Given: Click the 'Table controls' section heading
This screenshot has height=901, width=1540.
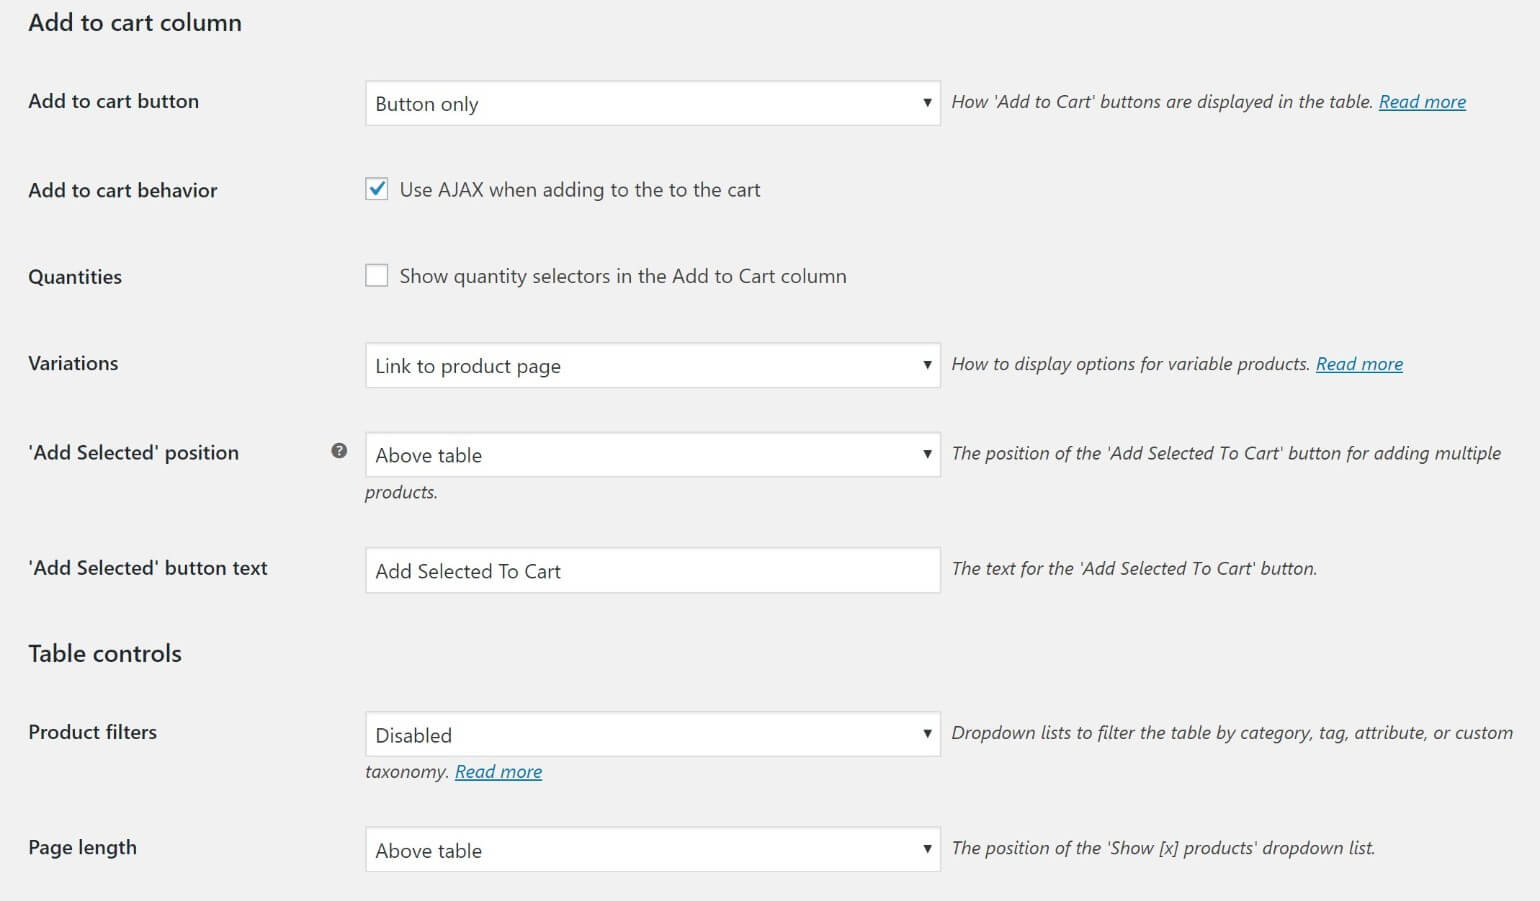Looking at the screenshot, I should (x=104, y=653).
